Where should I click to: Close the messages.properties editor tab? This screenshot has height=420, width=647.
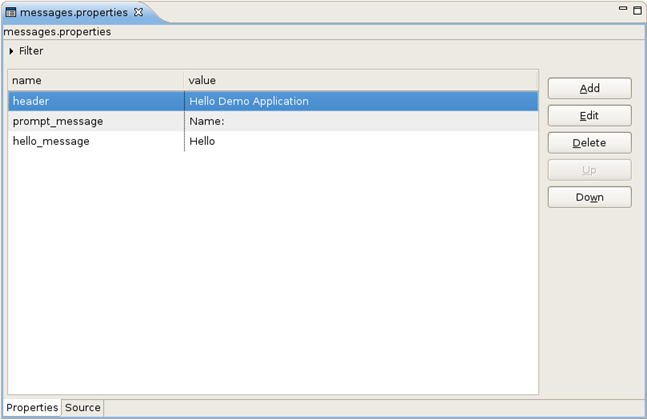[139, 13]
